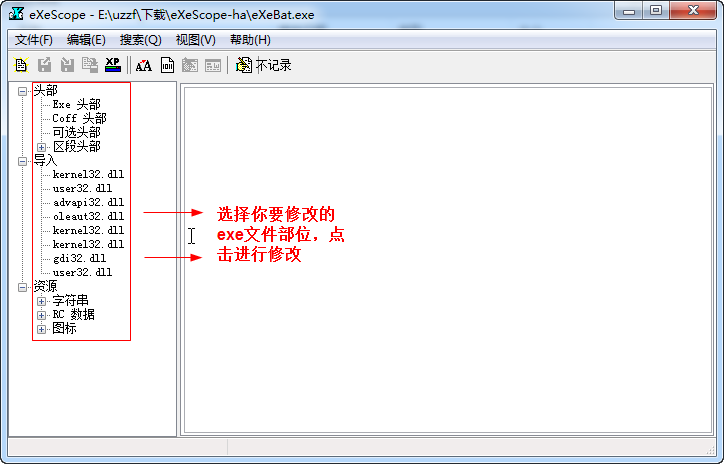Open the 编辑(E) menu
The image size is (724, 464).
coord(86,40)
